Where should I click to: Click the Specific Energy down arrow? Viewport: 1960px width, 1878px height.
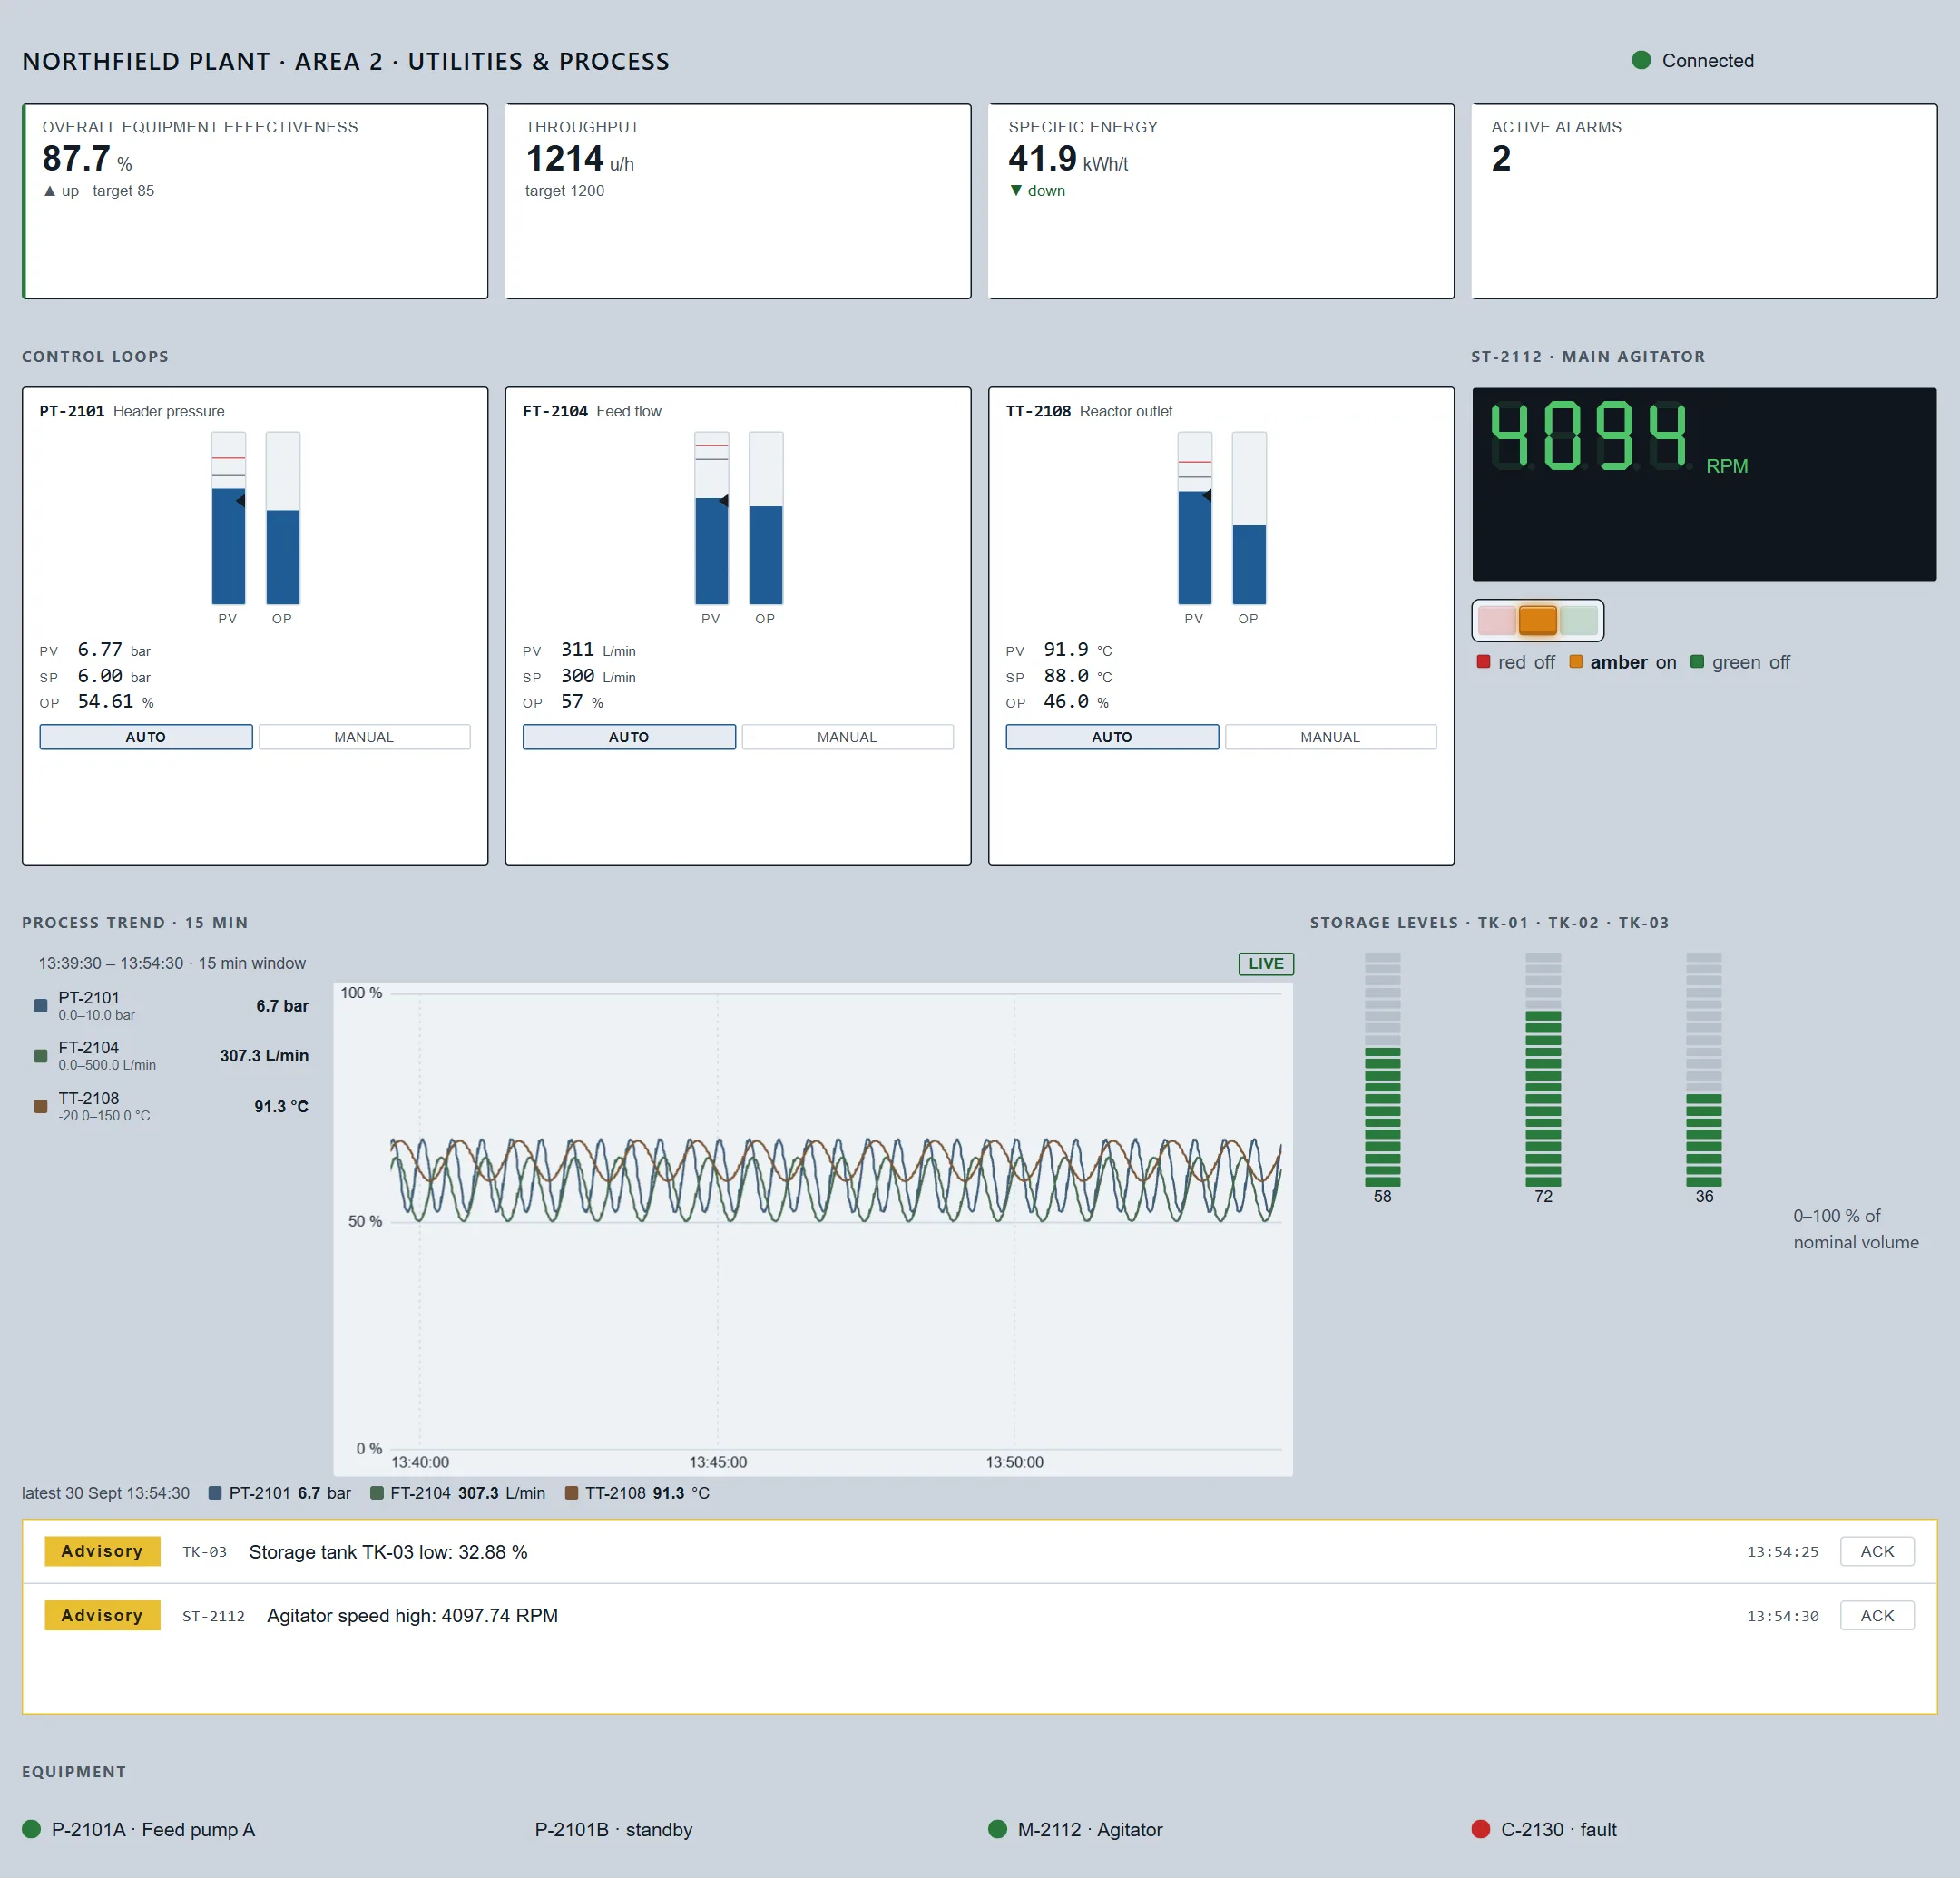1016,191
